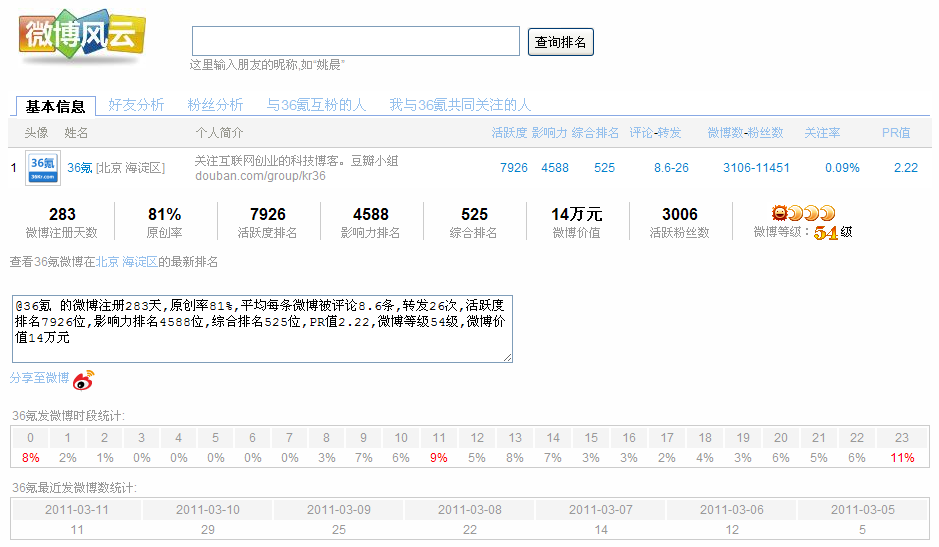Screen dimensions: 939x547
Task: Open the 北京 海淀区 ranking link
Action: (x=127, y=262)
